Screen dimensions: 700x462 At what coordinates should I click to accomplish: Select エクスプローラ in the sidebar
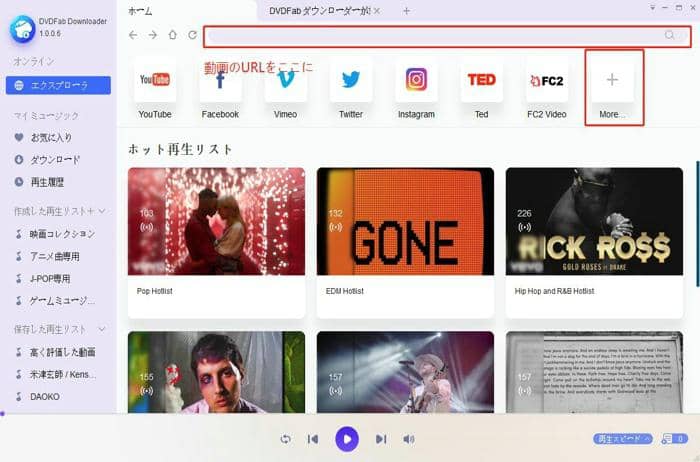[58, 85]
